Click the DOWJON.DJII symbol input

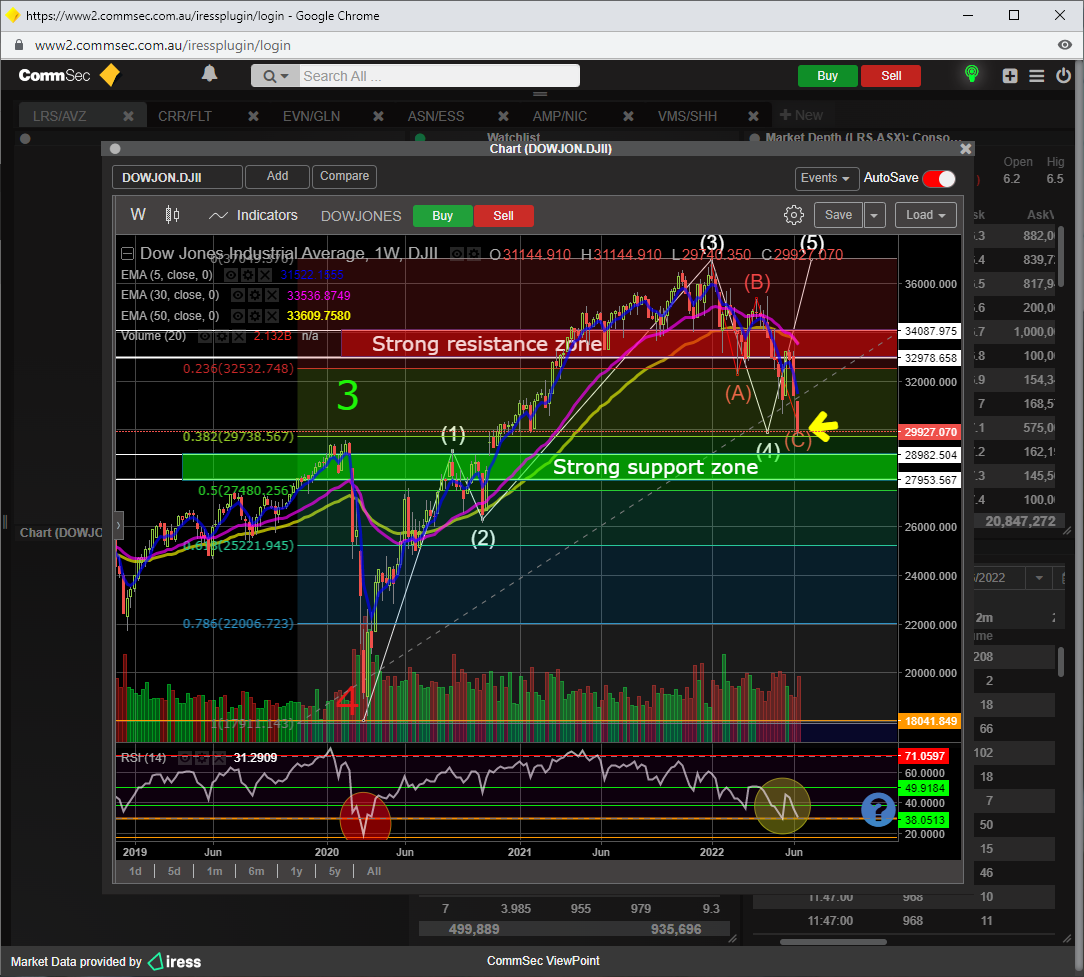177,177
